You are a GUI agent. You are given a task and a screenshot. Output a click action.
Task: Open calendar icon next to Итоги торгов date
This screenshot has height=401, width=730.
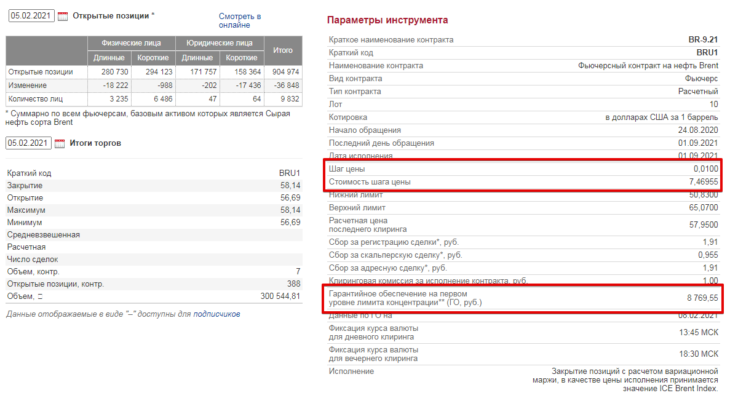[60, 143]
